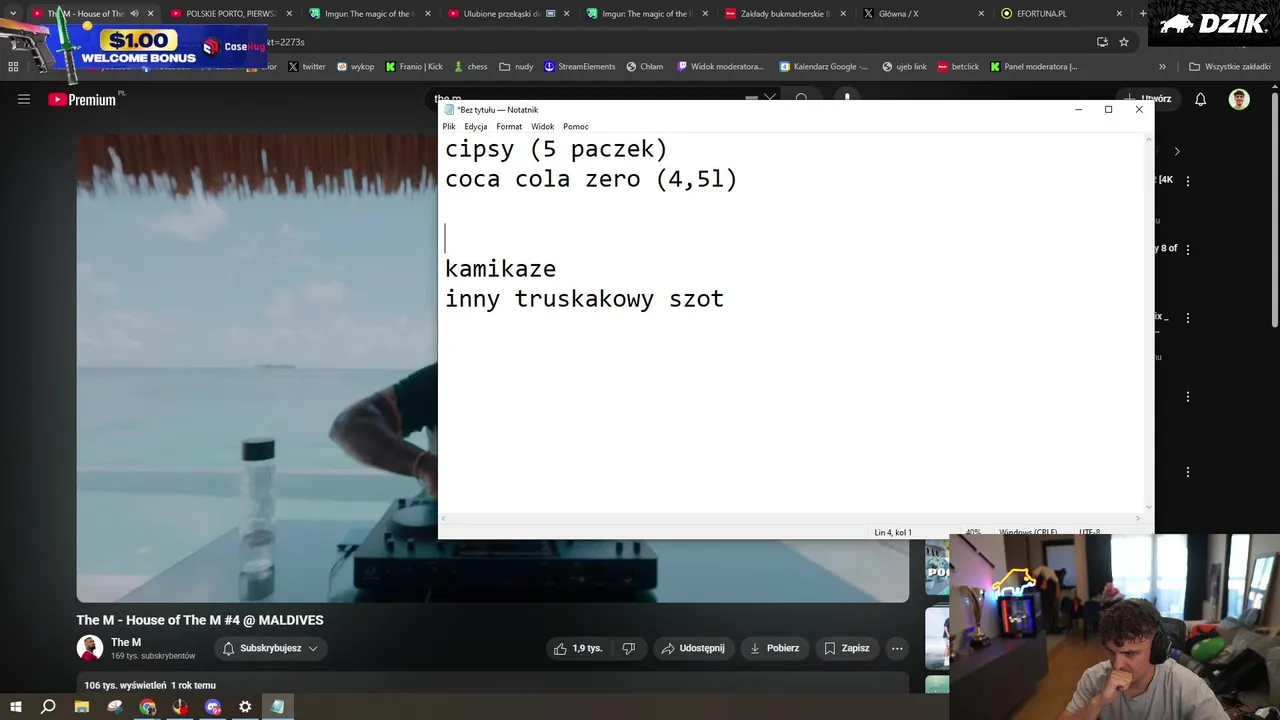The height and width of the screenshot is (720, 1280).
Task: Open the YouTube hamburger guide menu
Action: click(24, 99)
